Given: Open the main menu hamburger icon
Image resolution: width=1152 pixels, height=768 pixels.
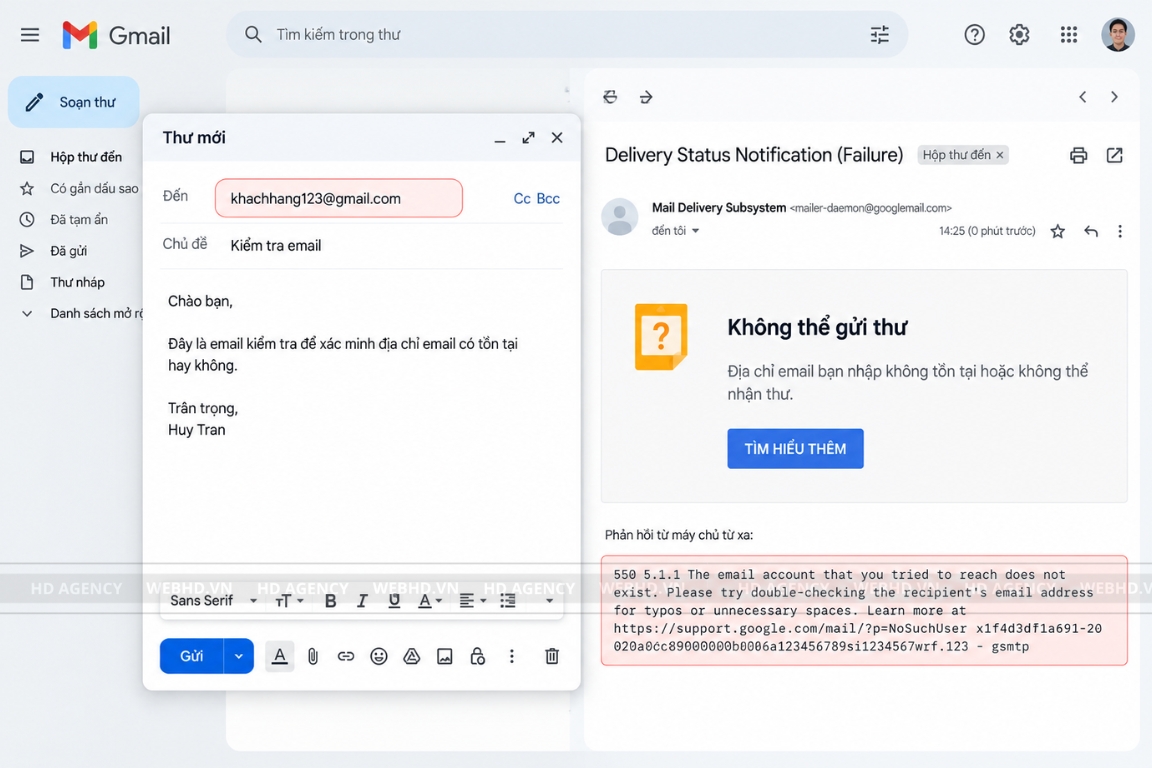Looking at the screenshot, I should click(29, 35).
